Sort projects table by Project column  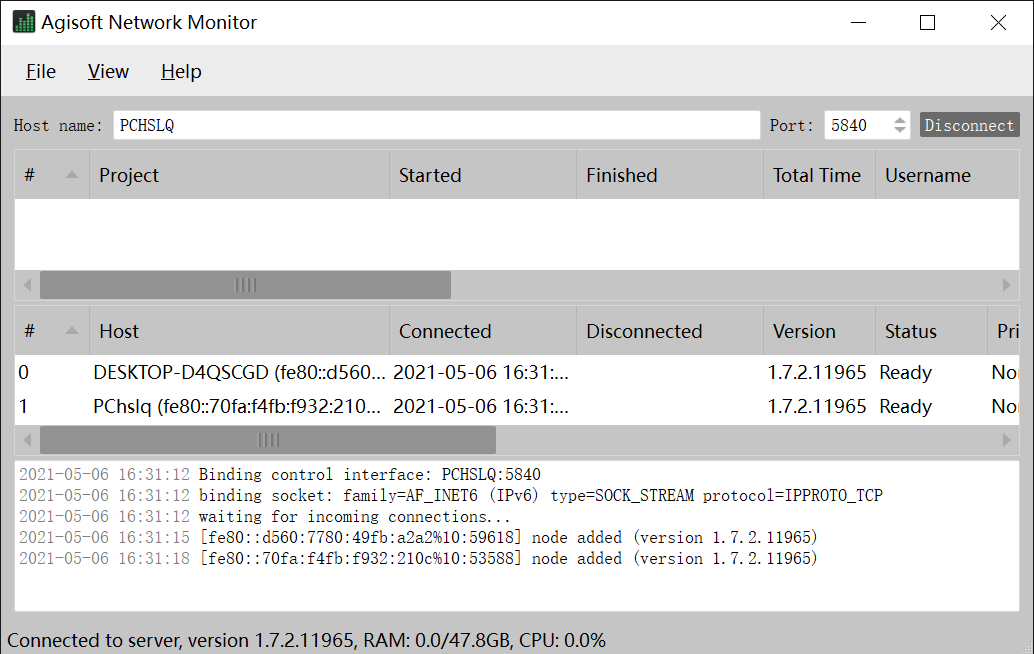pyautogui.click(x=239, y=175)
